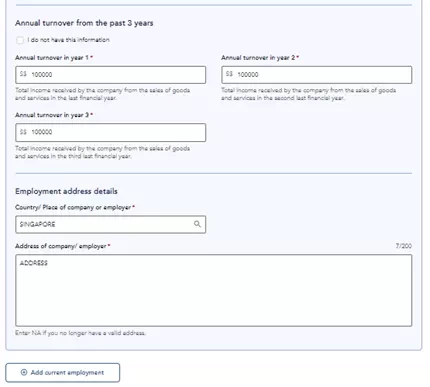Screen dimensions: 430x387
Task: Click the S$ prefix in year 3 turnover field
Action: click(23, 132)
